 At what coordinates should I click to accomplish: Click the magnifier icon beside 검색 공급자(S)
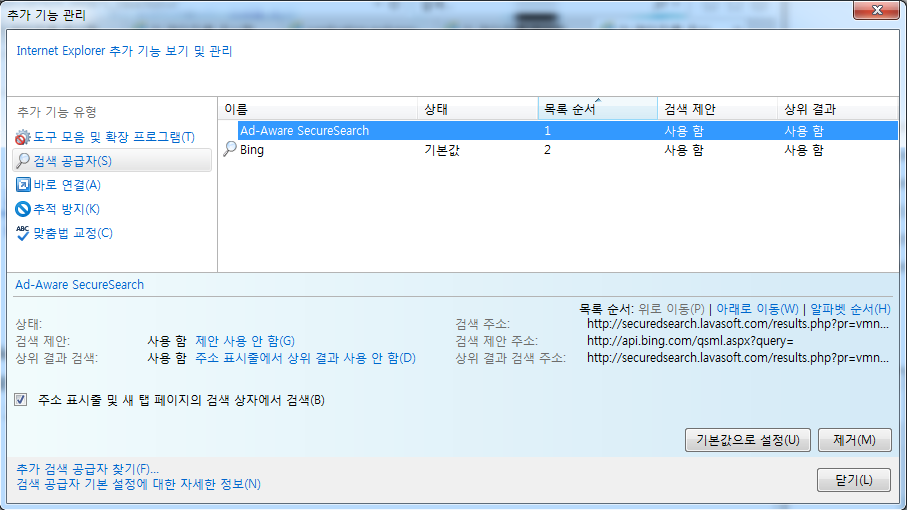(x=23, y=161)
